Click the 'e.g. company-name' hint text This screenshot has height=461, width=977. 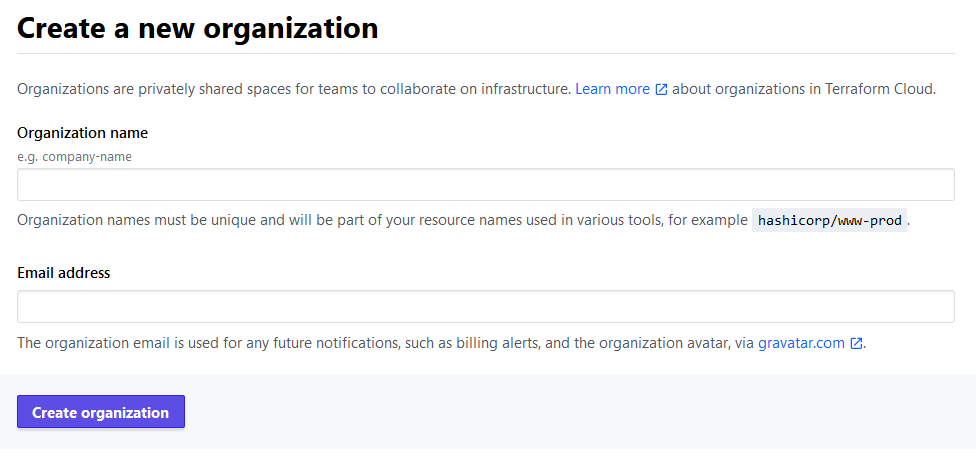74,157
